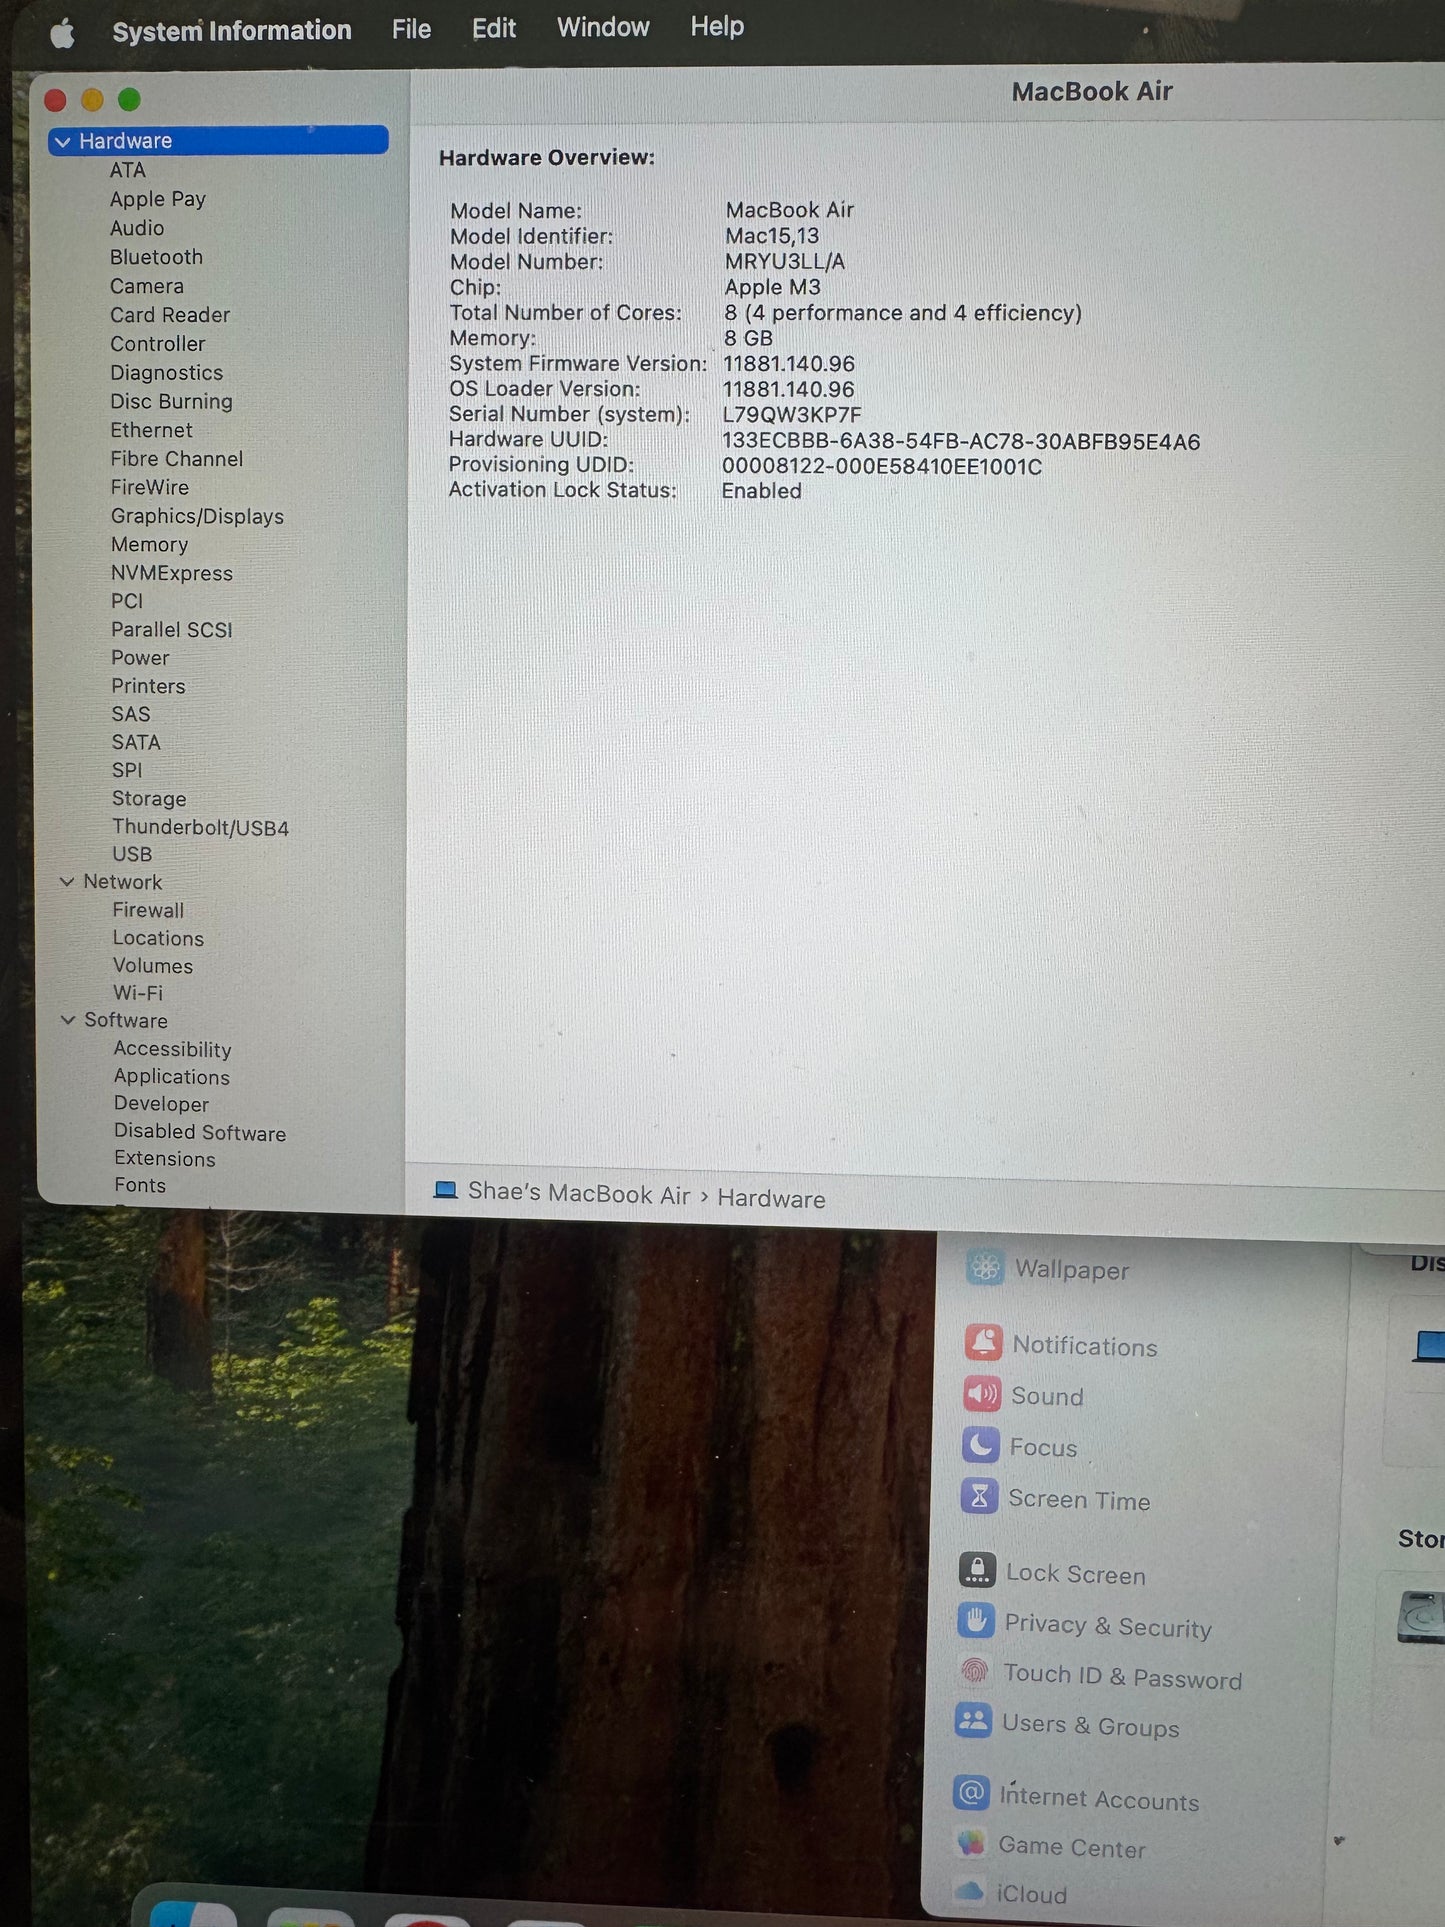Select USB in the sidebar

132,854
